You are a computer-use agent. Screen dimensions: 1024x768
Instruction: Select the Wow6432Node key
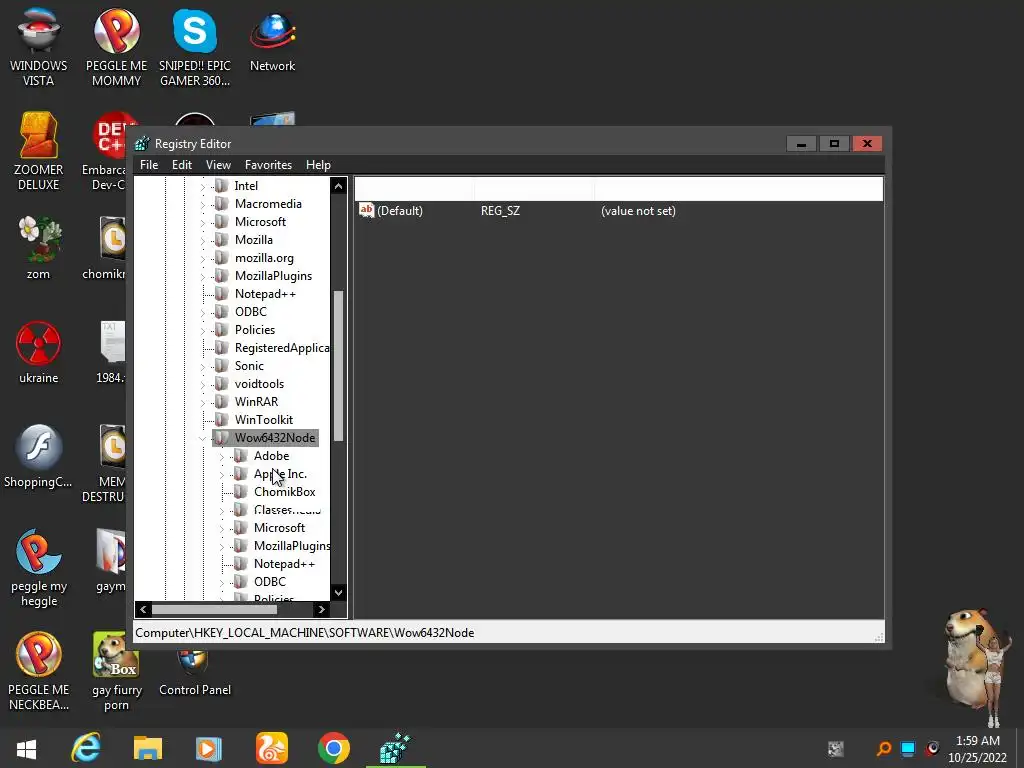coord(275,438)
